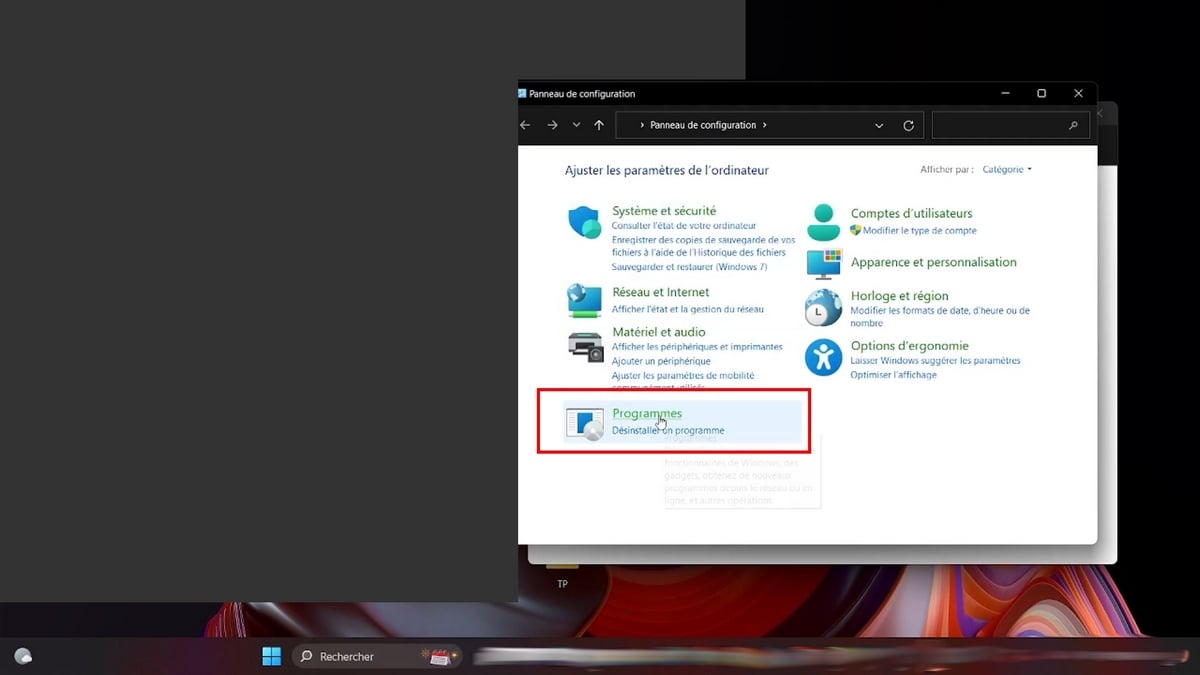Viewport: 1200px width, 675px height.
Task: Open the Options d'ergonomie accessibility icon
Action: [x=823, y=356]
